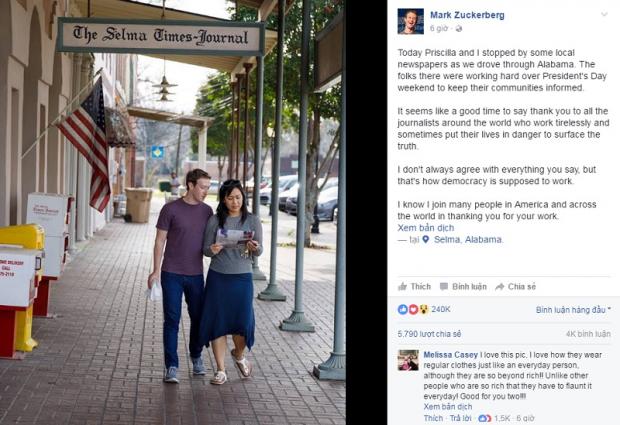The height and width of the screenshot is (425, 620).
Task: View the 240K reactions count
Action: pos(441,309)
